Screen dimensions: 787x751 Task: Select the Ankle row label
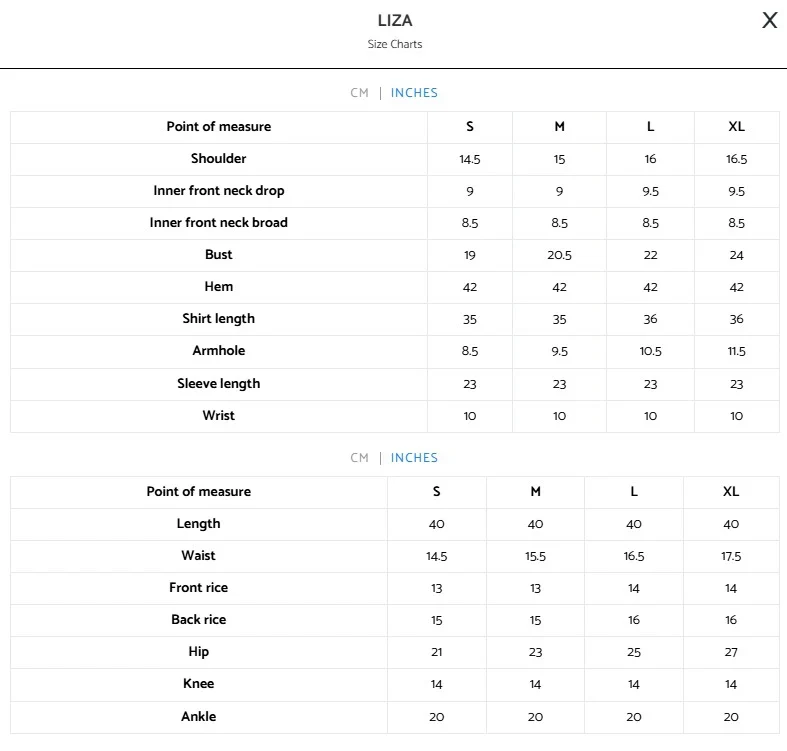click(x=199, y=717)
